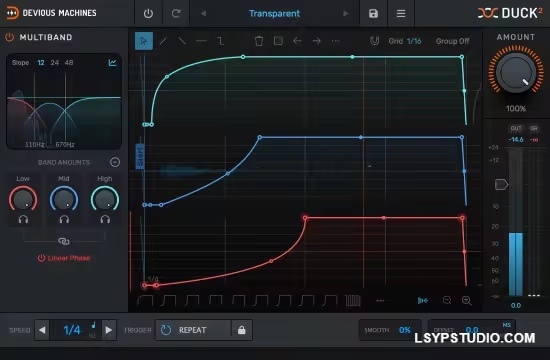The height and width of the screenshot is (360, 550).
Task: Apply the striped bars shape preset
Action: click(x=353, y=301)
